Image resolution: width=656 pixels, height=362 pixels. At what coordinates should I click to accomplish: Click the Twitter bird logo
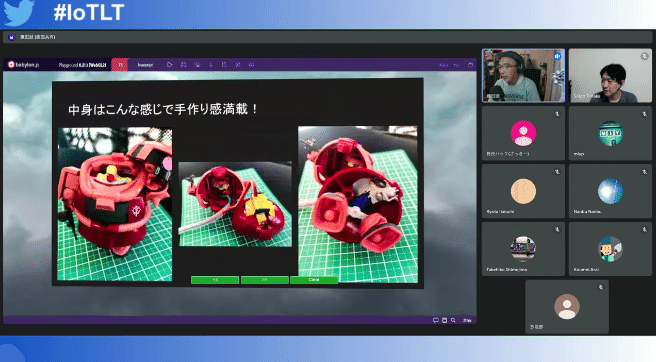pos(18,12)
